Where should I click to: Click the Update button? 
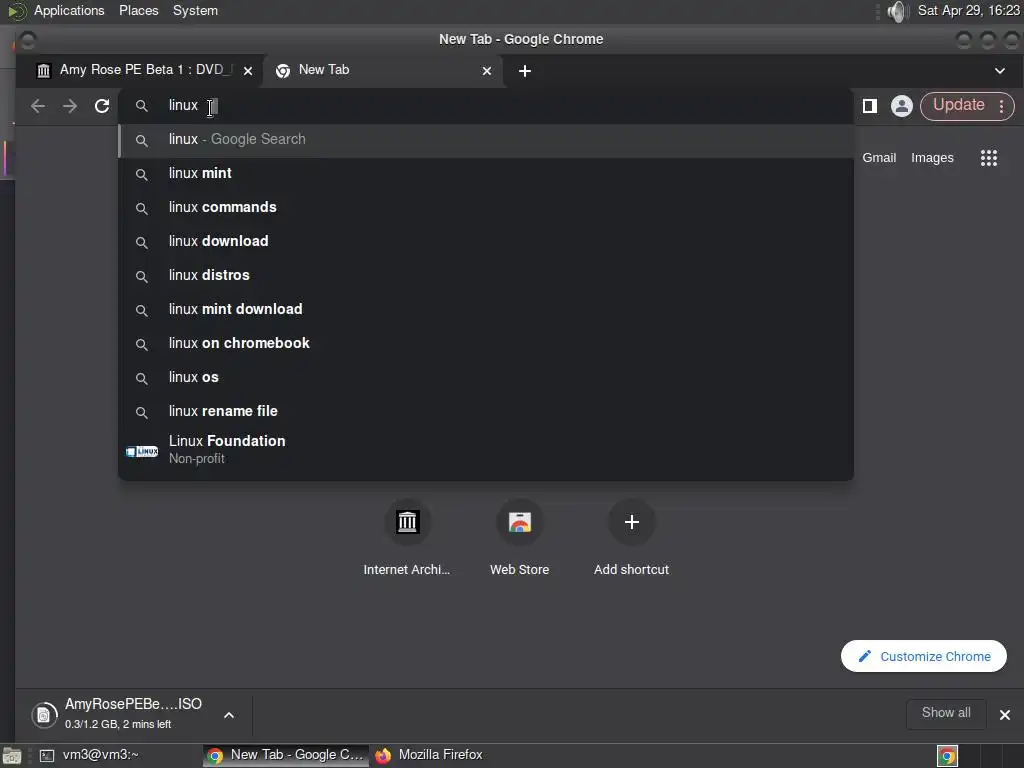(x=958, y=105)
